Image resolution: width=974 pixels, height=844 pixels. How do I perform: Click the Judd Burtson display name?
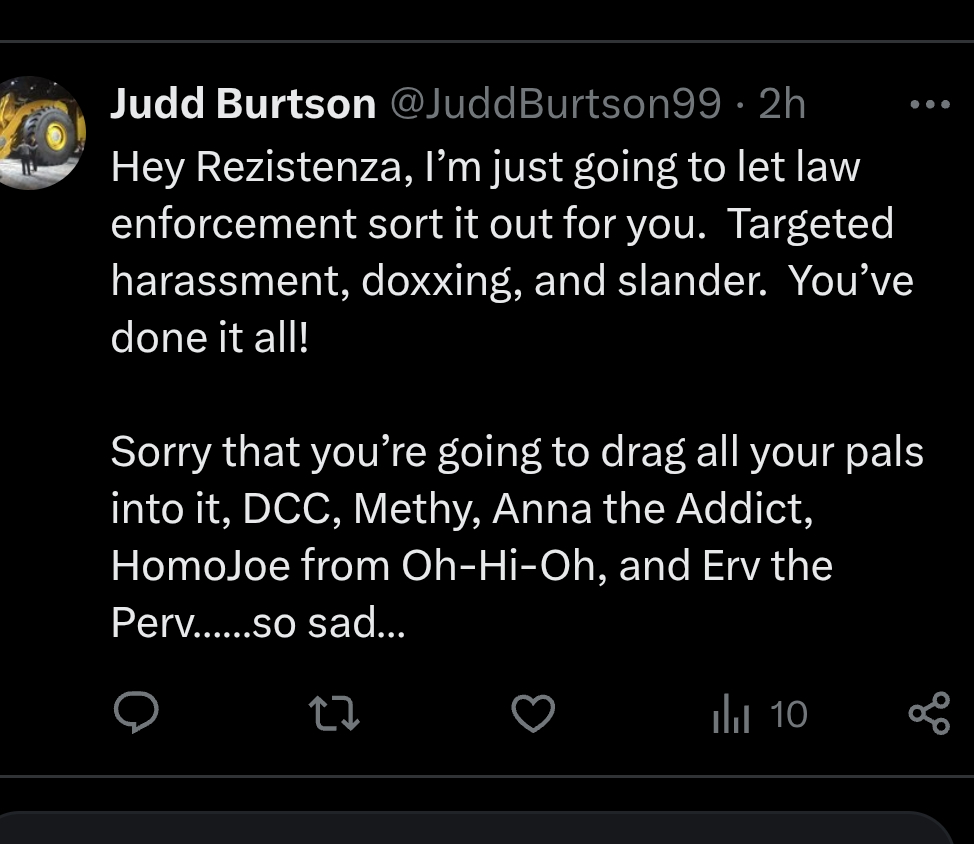(x=243, y=104)
